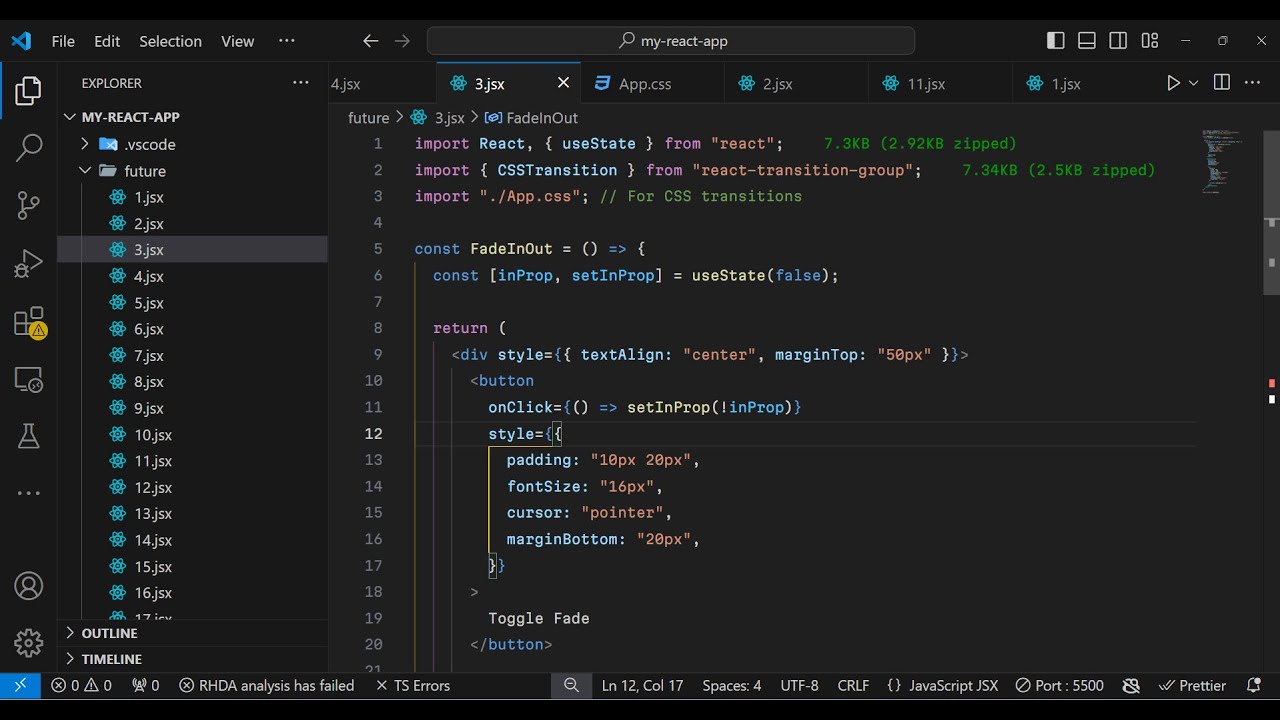Click the my-react-app command center search box

(670, 41)
